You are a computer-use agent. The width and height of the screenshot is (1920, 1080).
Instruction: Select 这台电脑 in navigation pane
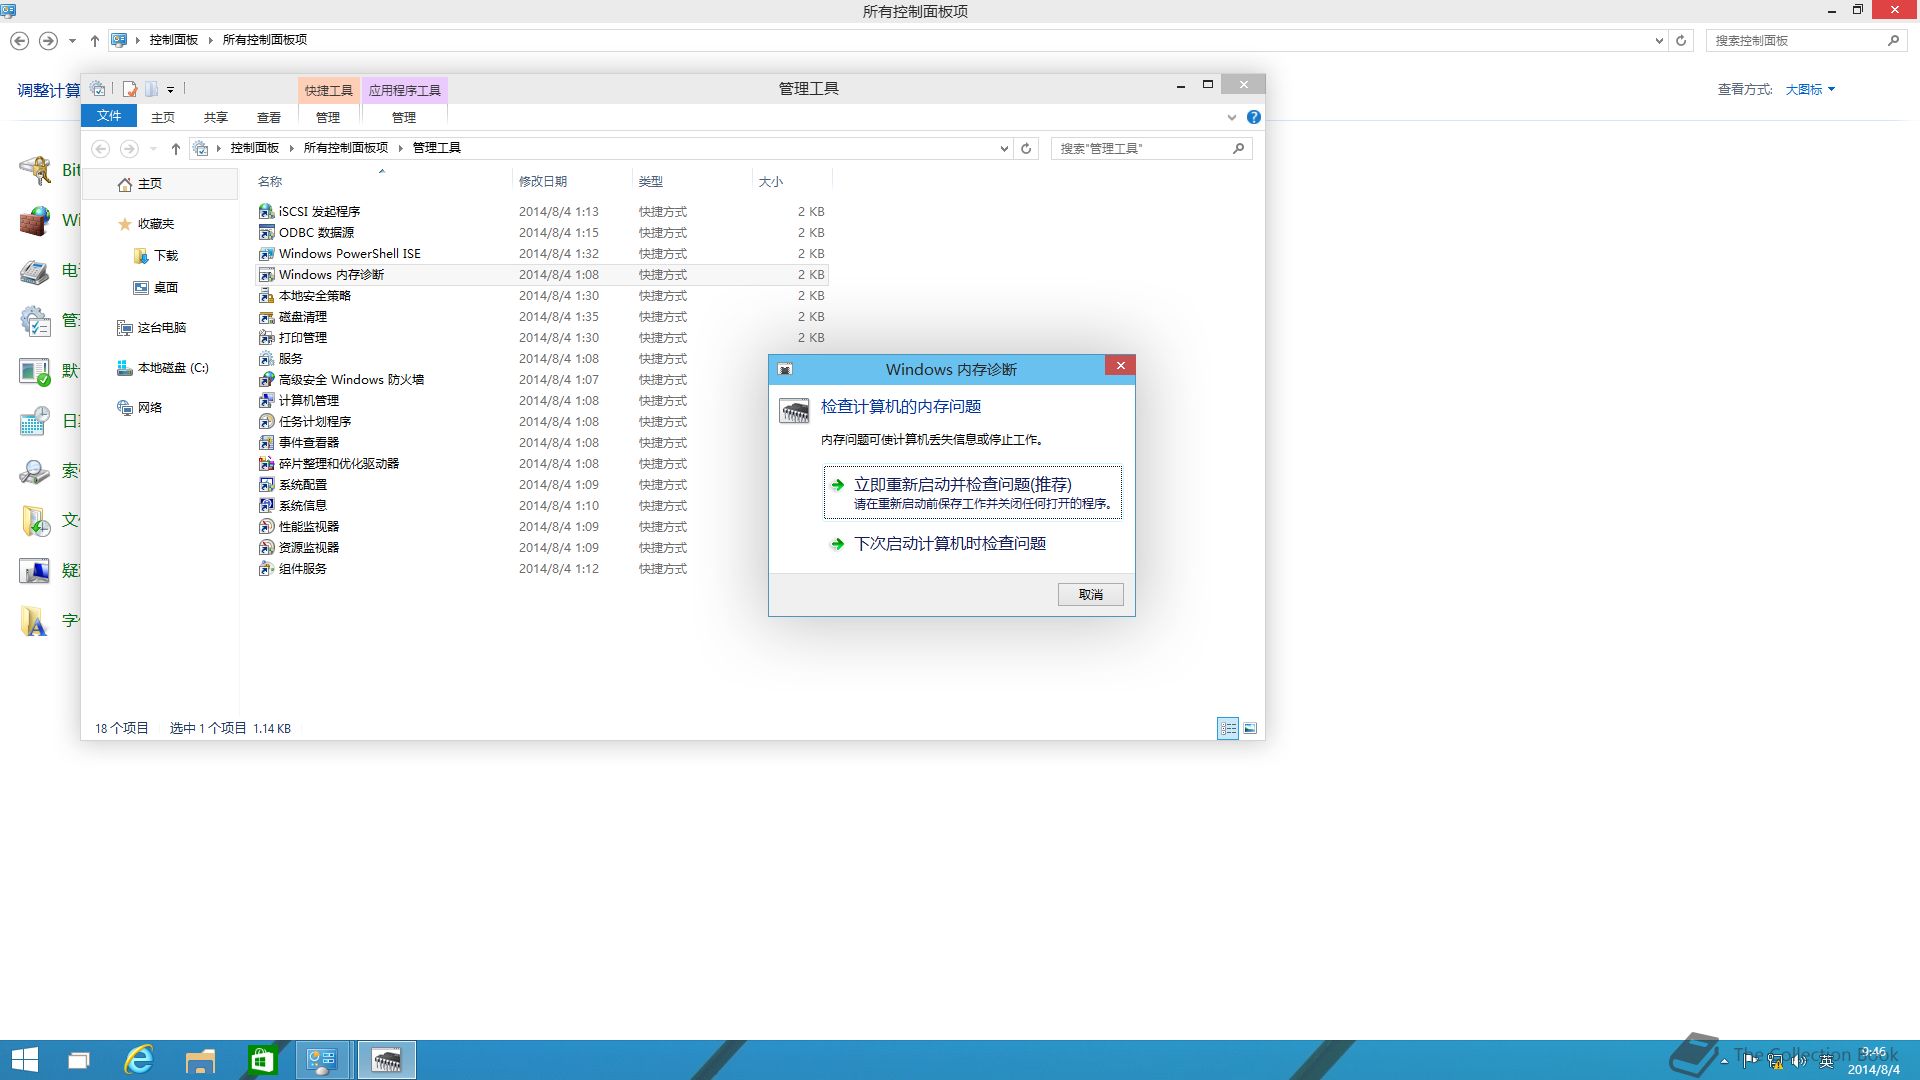pos(152,328)
